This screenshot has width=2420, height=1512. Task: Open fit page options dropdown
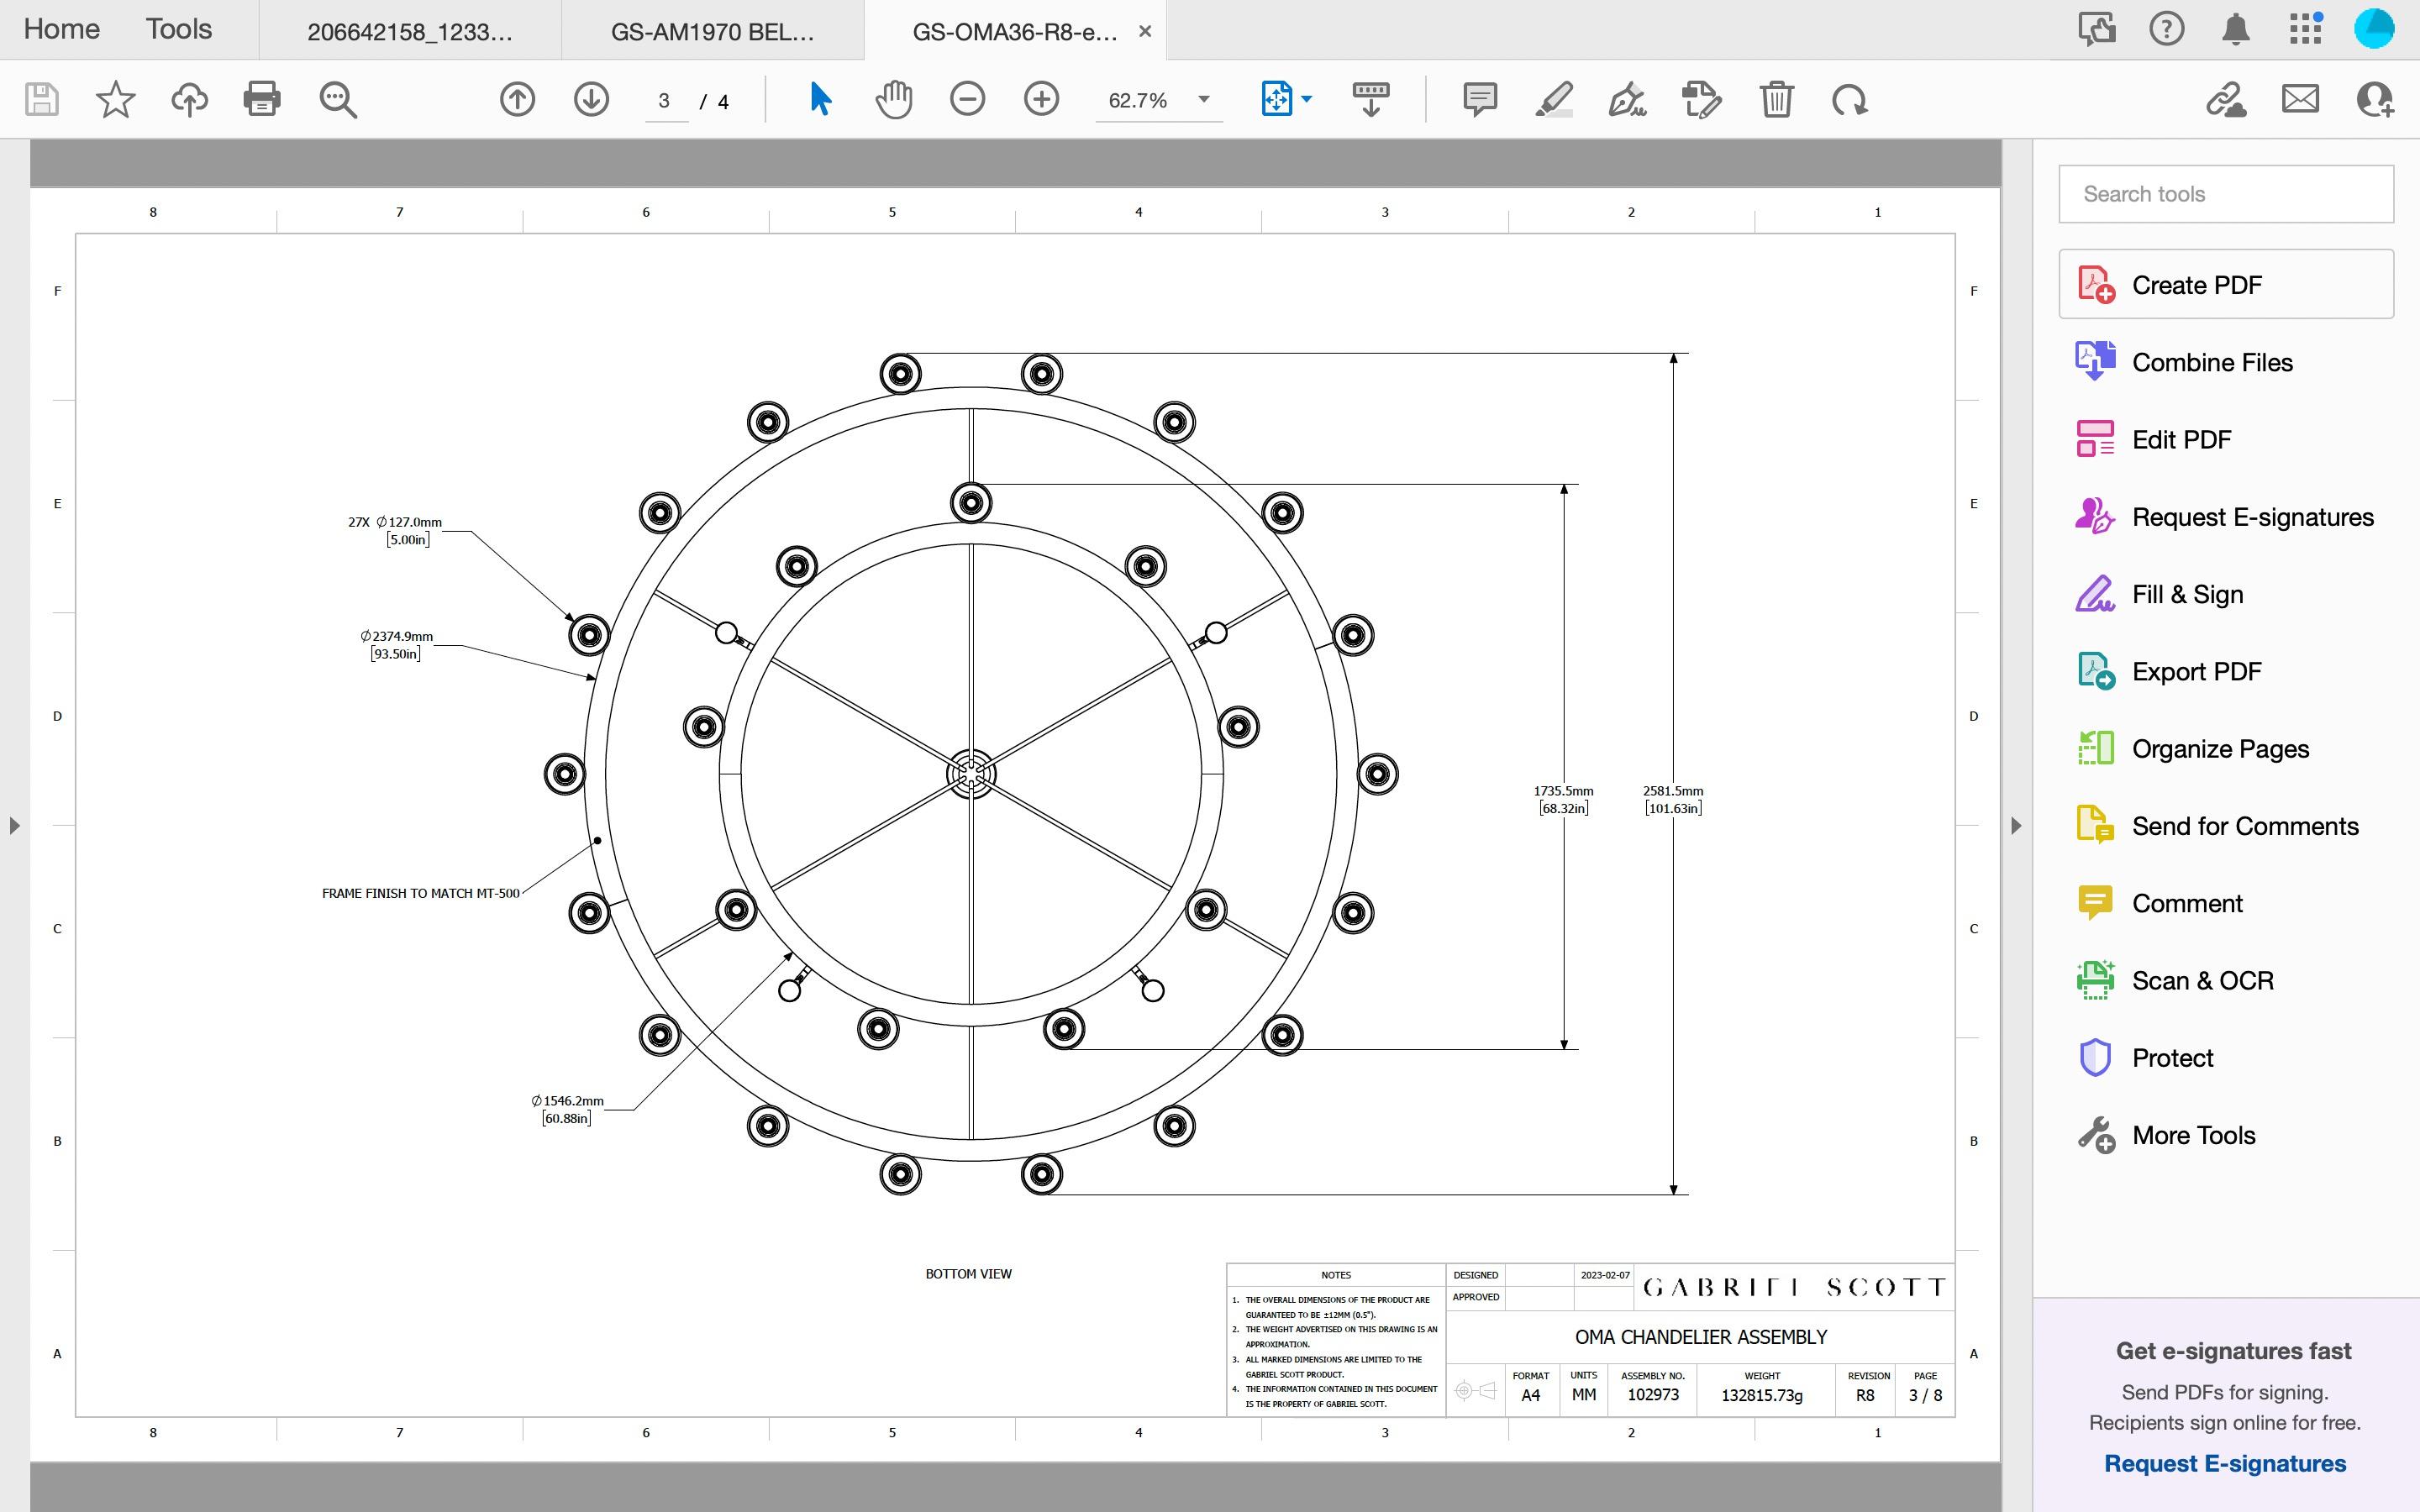coord(1306,99)
